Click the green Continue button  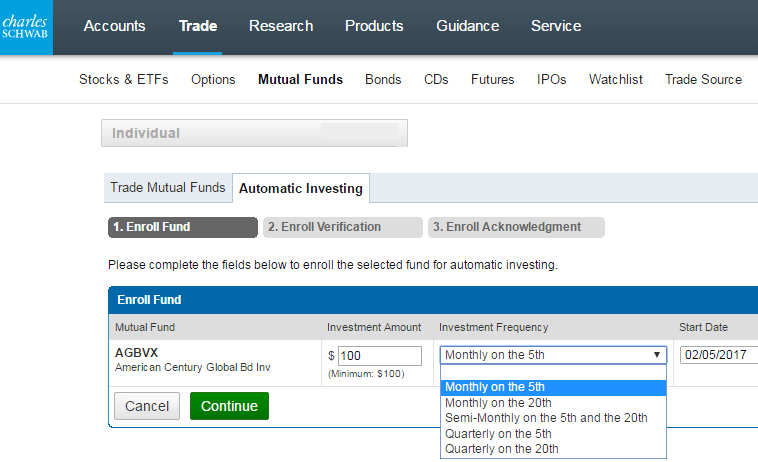229,406
